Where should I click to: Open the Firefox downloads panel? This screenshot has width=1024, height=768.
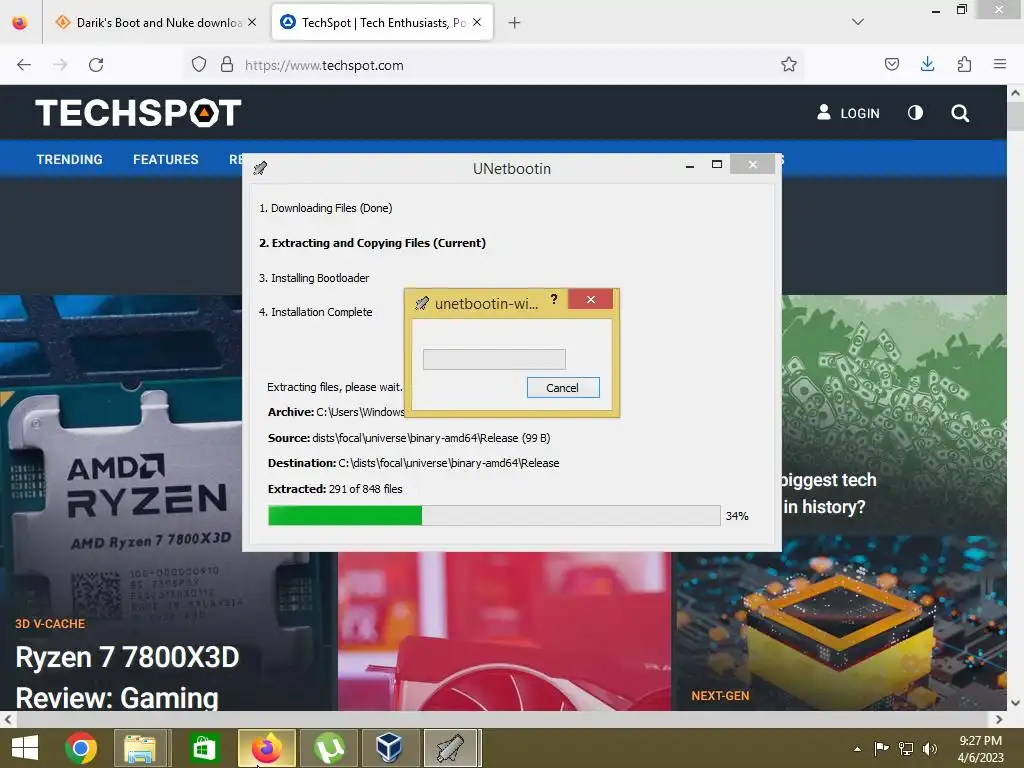927,65
